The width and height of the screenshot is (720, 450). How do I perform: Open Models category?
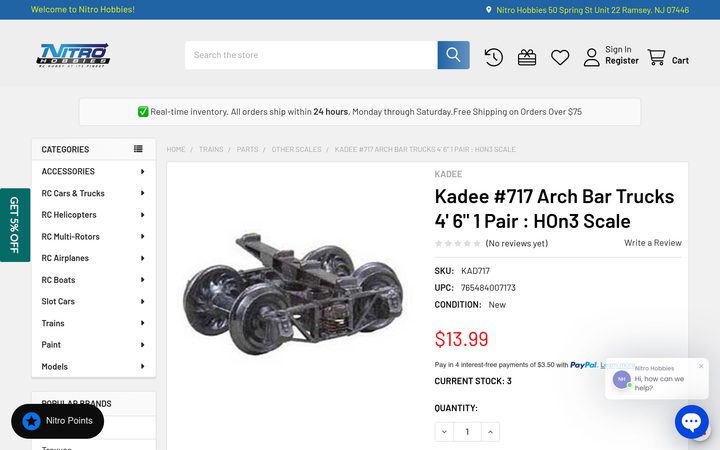[54, 366]
